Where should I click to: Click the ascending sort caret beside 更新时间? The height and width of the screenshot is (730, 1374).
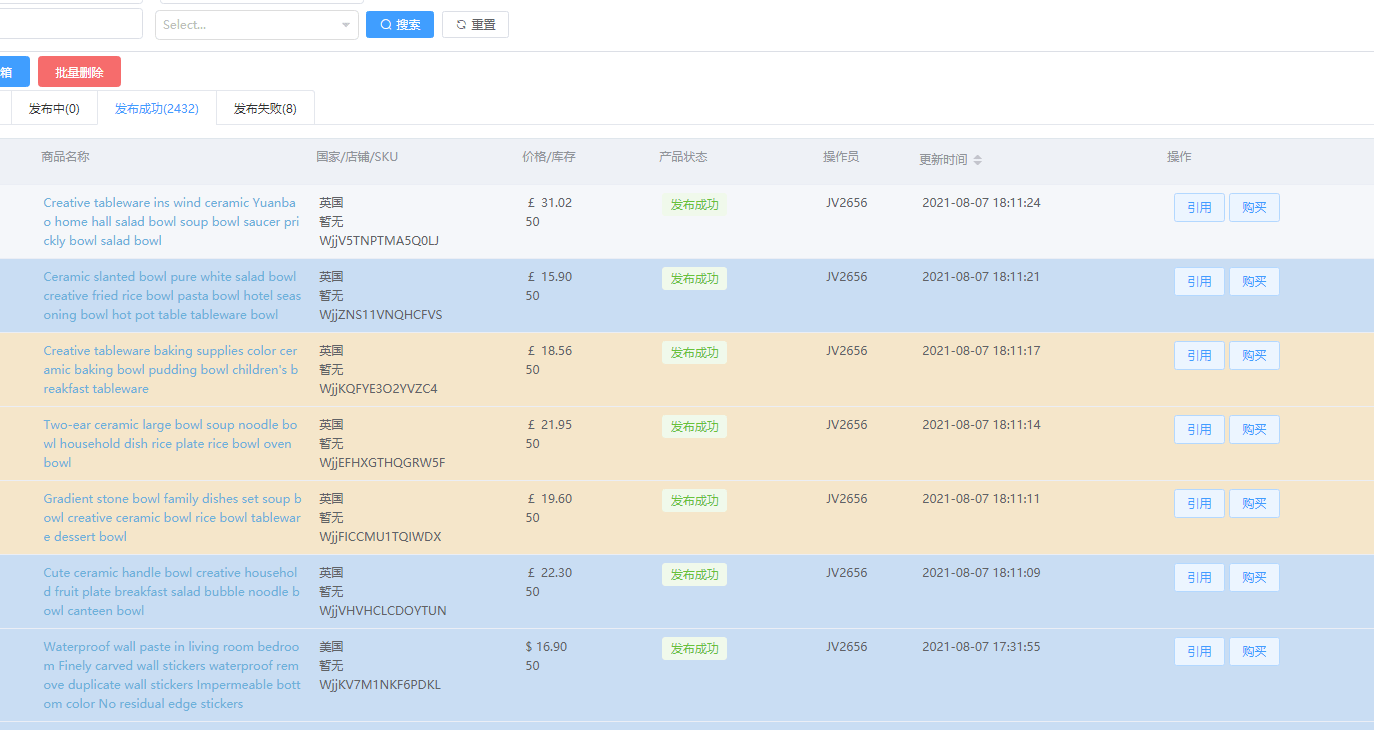pyautogui.click(x=978, y=156)
